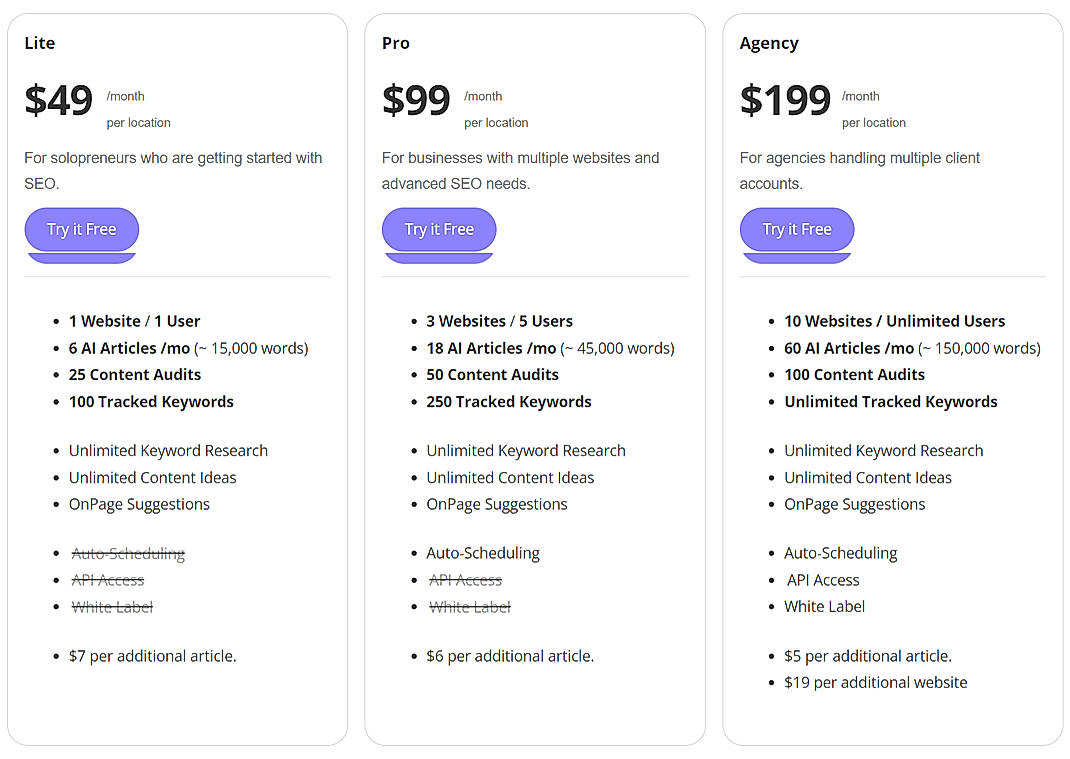1070x759 pixels.
Task: Click Try it Free on the Pro plan
Action: pyautogui.click(x=439, y=229)
